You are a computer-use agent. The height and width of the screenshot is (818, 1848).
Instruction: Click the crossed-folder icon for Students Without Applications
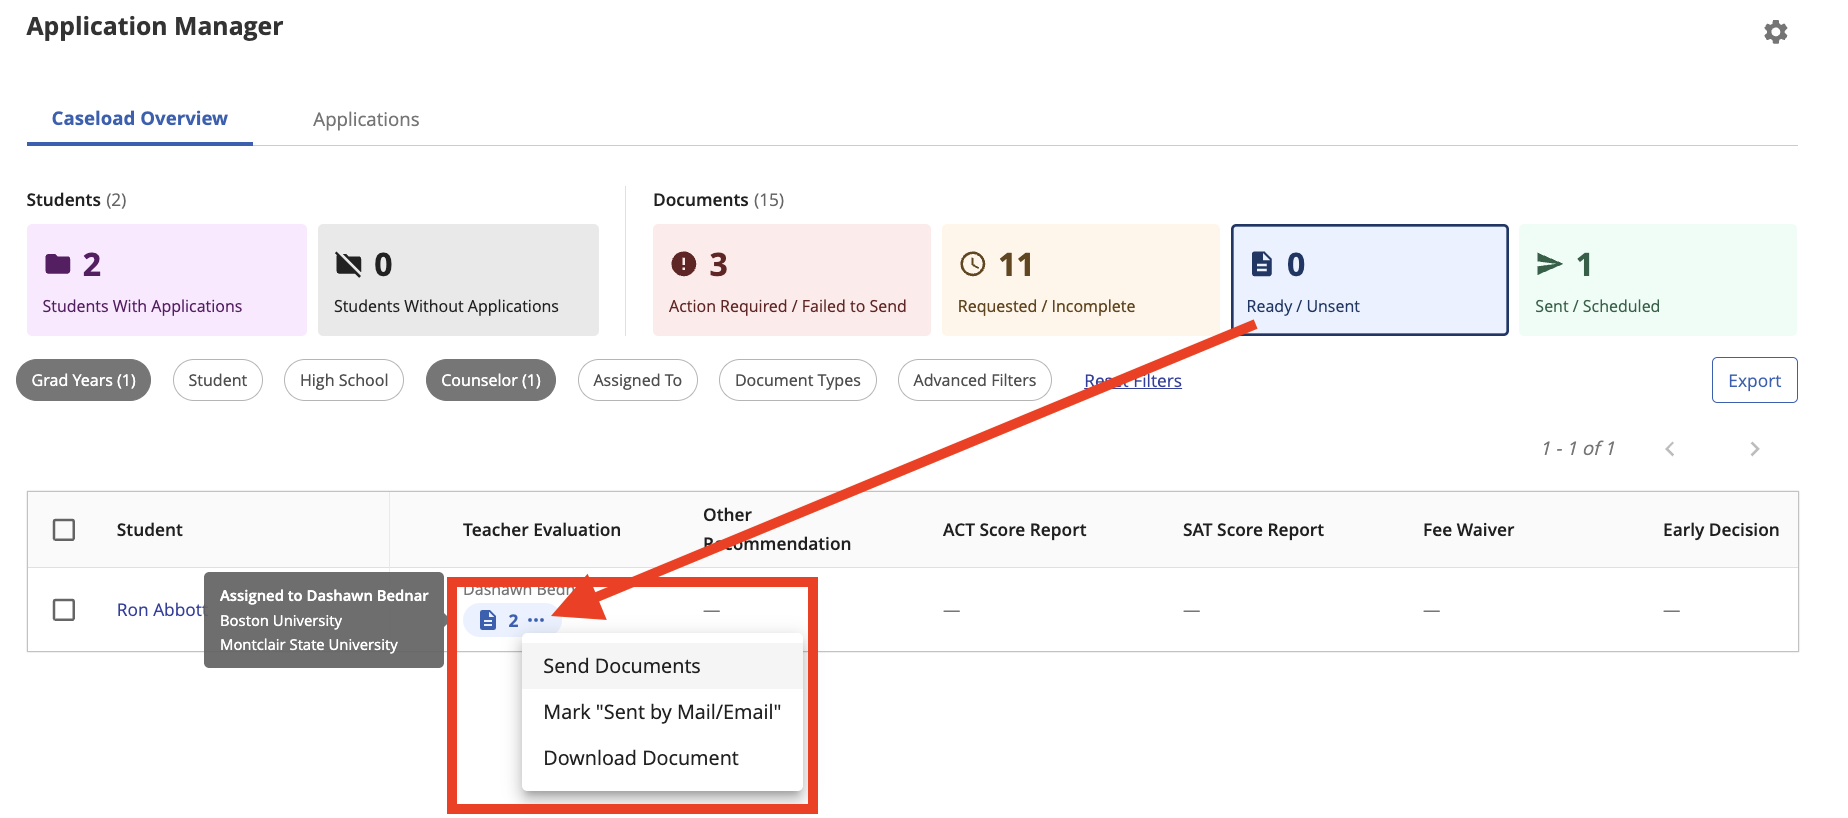tap(348, 264)
